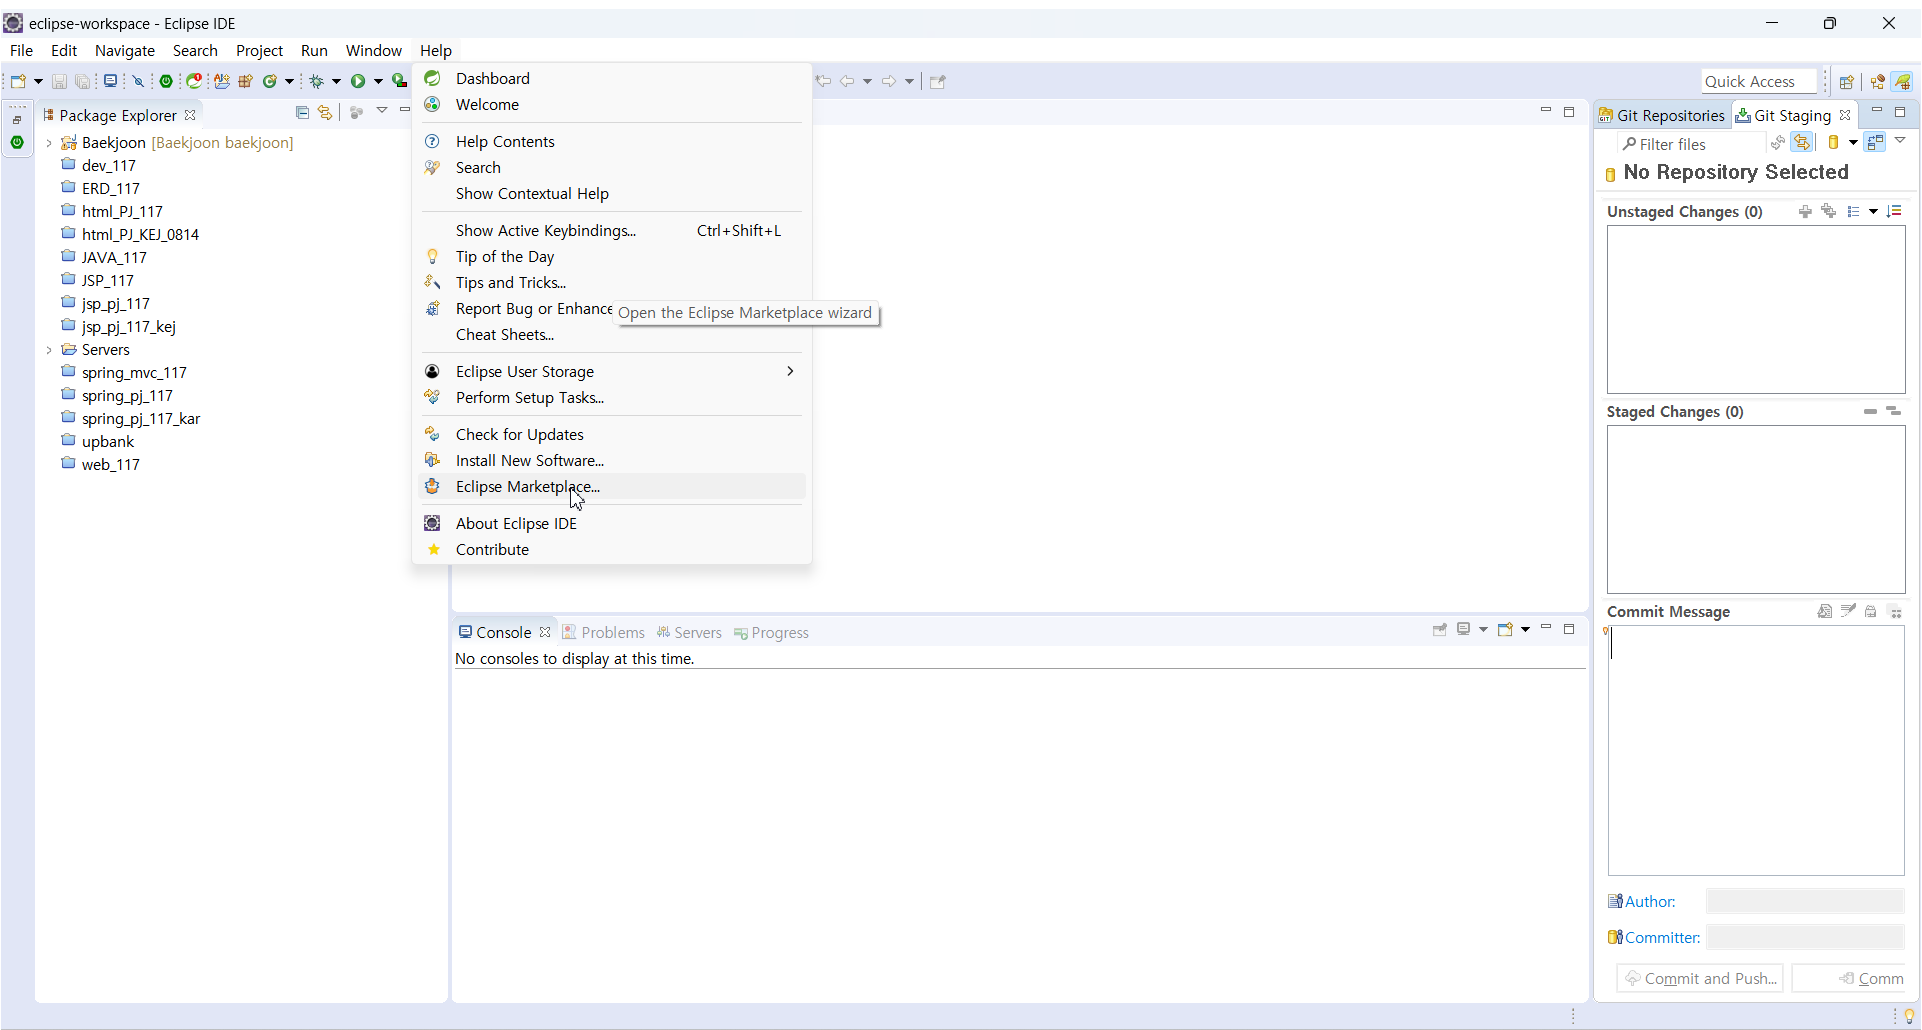Switch to the Git Repositories tab
This screenshot has width=1922, height=1030.
1662,115
